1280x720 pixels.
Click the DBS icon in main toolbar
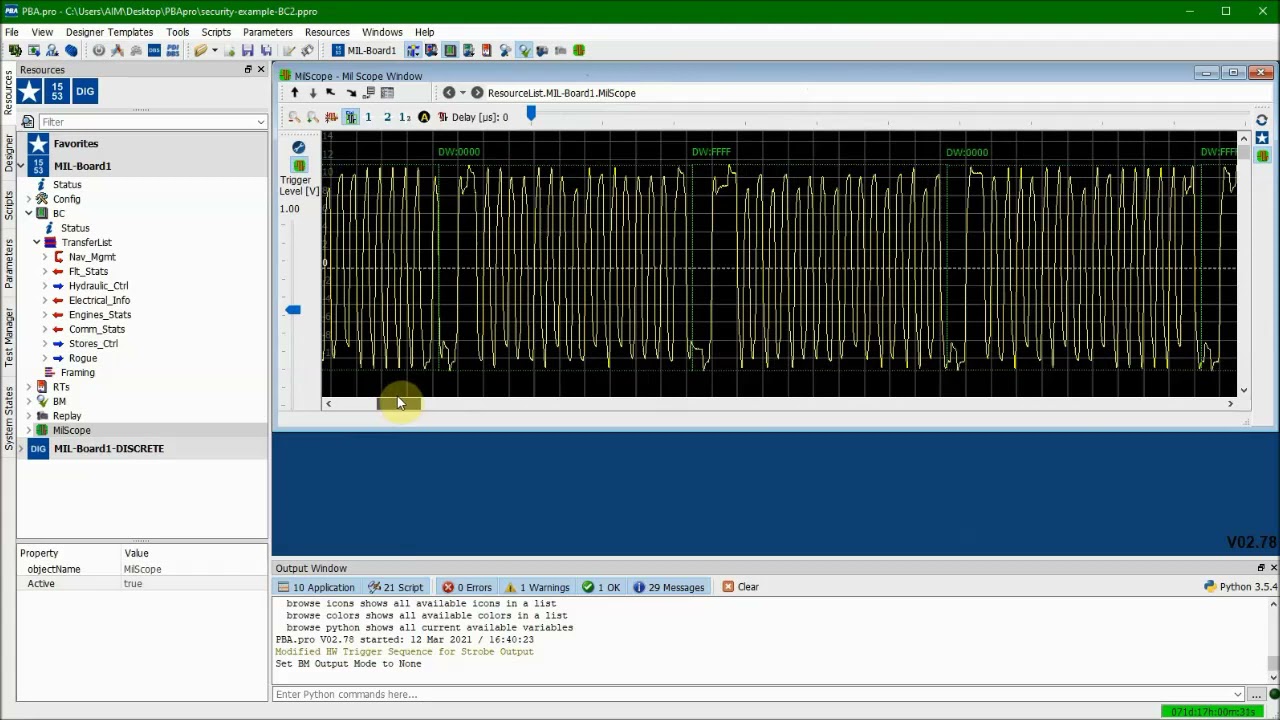[x=154, y=50]
